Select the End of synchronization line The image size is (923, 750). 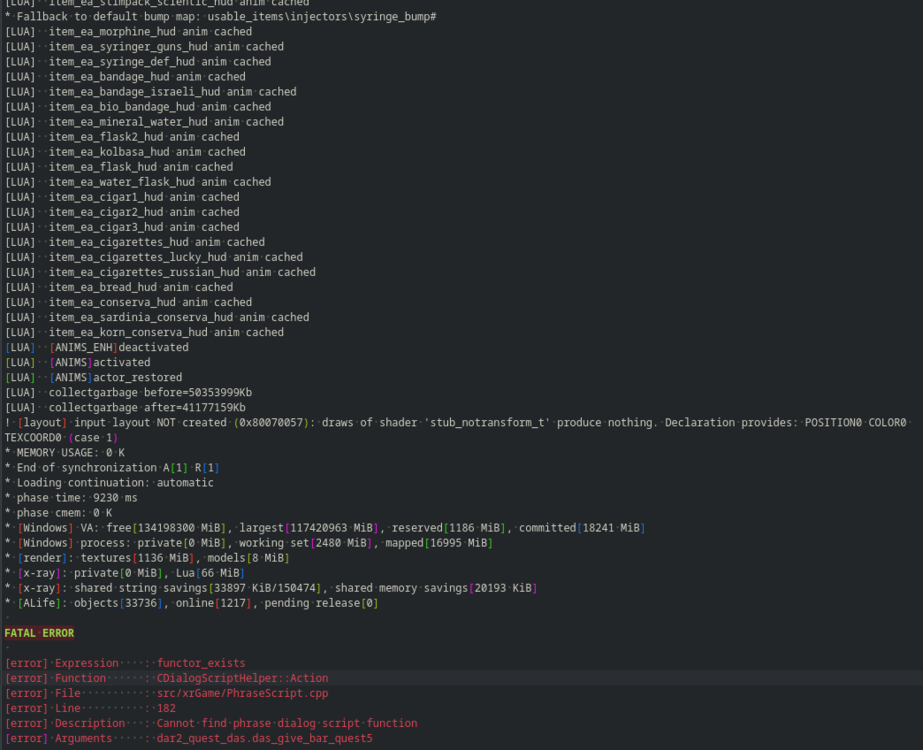[112, 467]
